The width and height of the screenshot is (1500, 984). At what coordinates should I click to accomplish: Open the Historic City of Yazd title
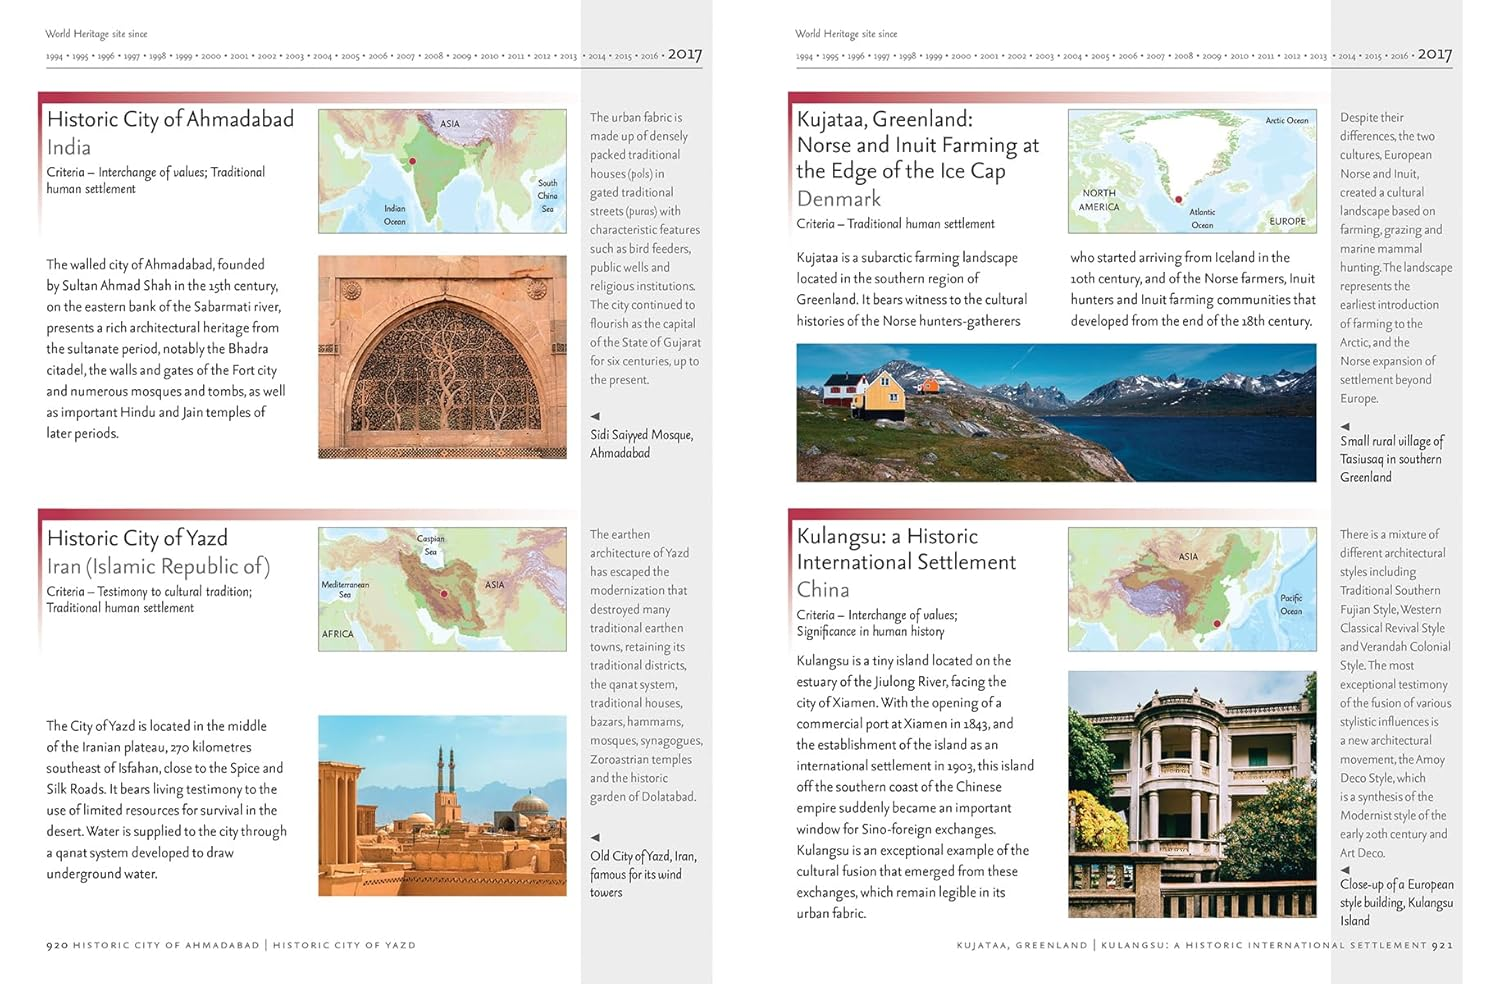pos(137,538)
